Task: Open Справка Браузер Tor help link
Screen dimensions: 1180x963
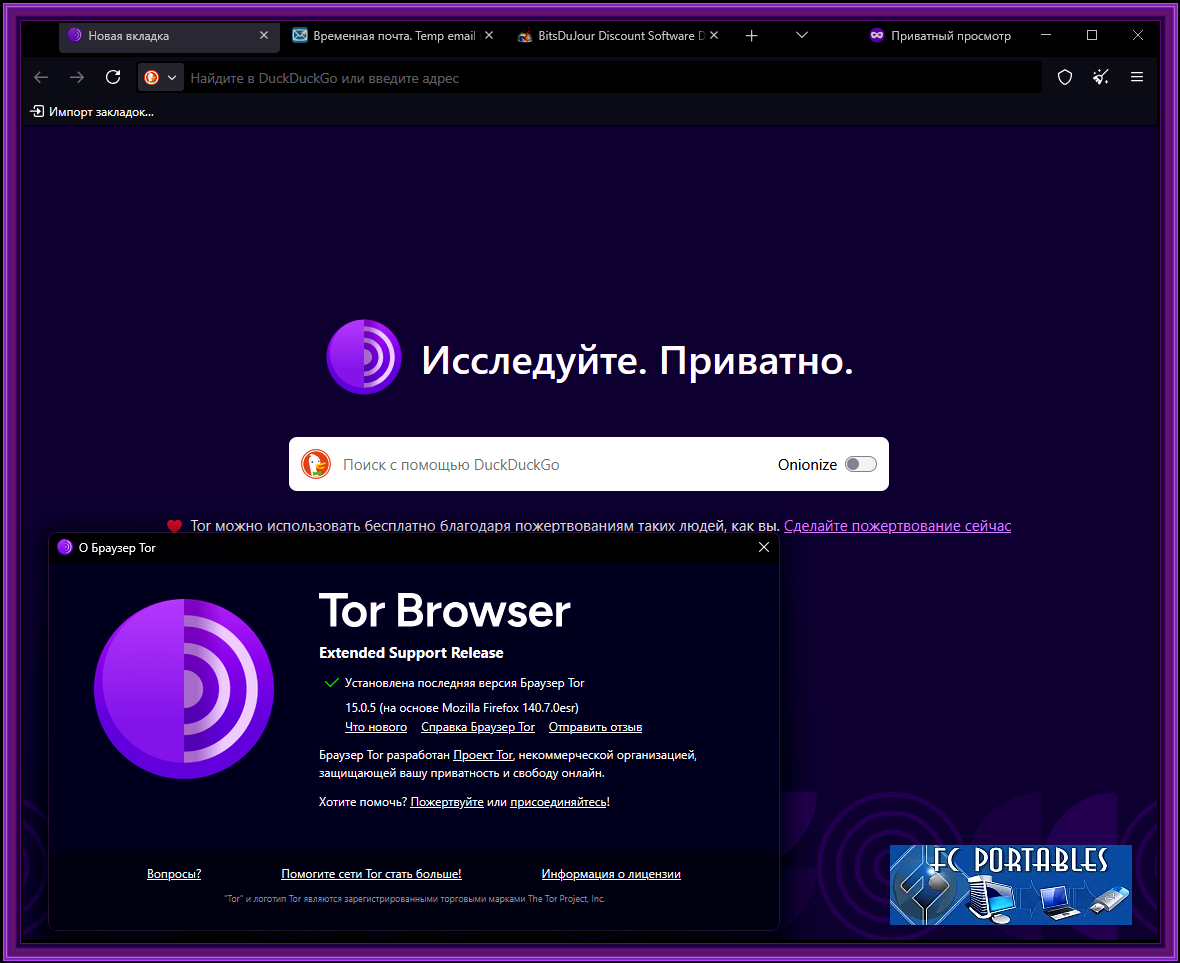Action: [478, 727]
